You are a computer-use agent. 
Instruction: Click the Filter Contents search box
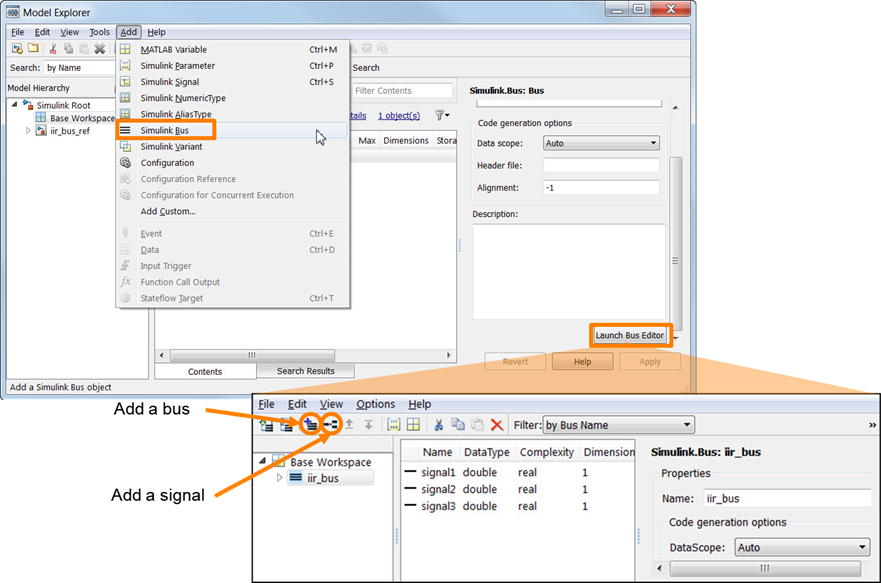(402, 90)
